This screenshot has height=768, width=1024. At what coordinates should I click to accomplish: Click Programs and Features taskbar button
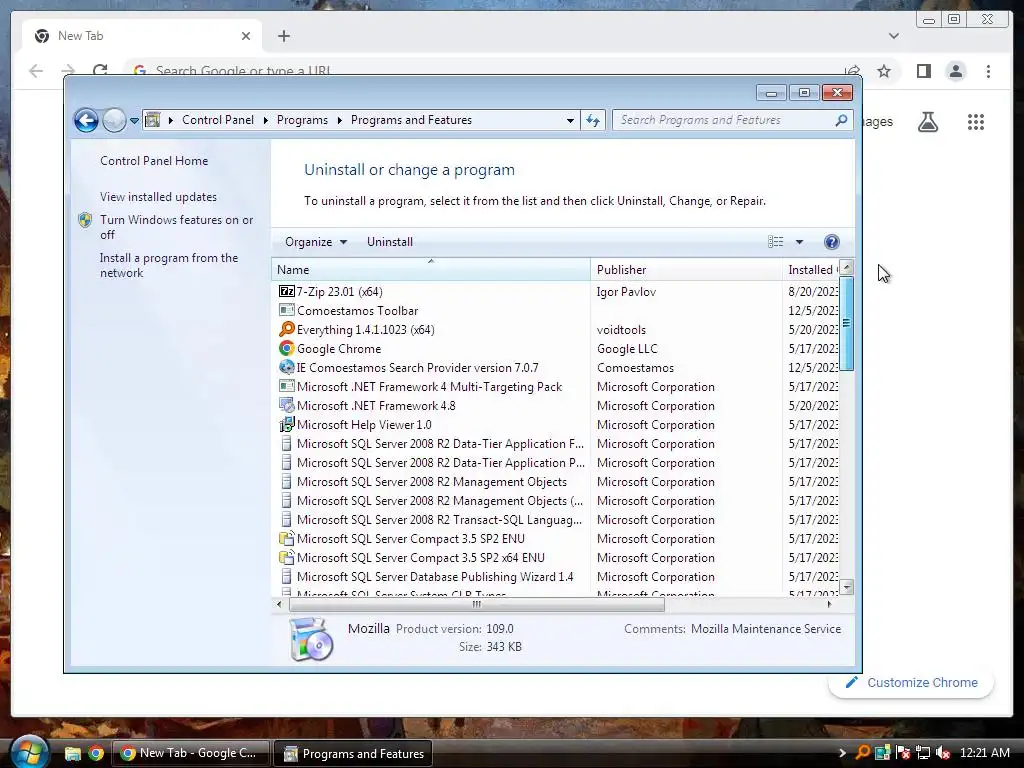click(353, 754)
